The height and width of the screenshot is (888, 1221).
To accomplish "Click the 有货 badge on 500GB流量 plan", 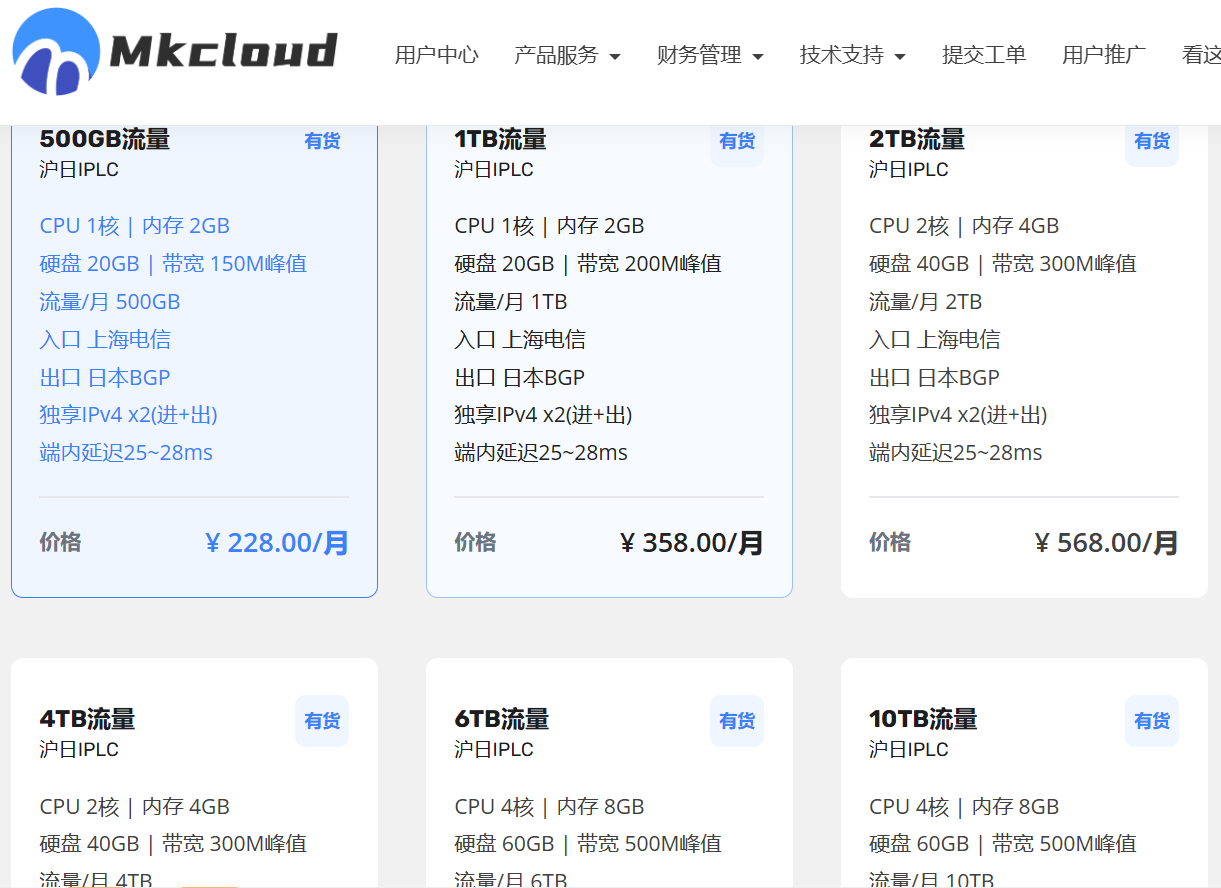I will coord(321,141).
